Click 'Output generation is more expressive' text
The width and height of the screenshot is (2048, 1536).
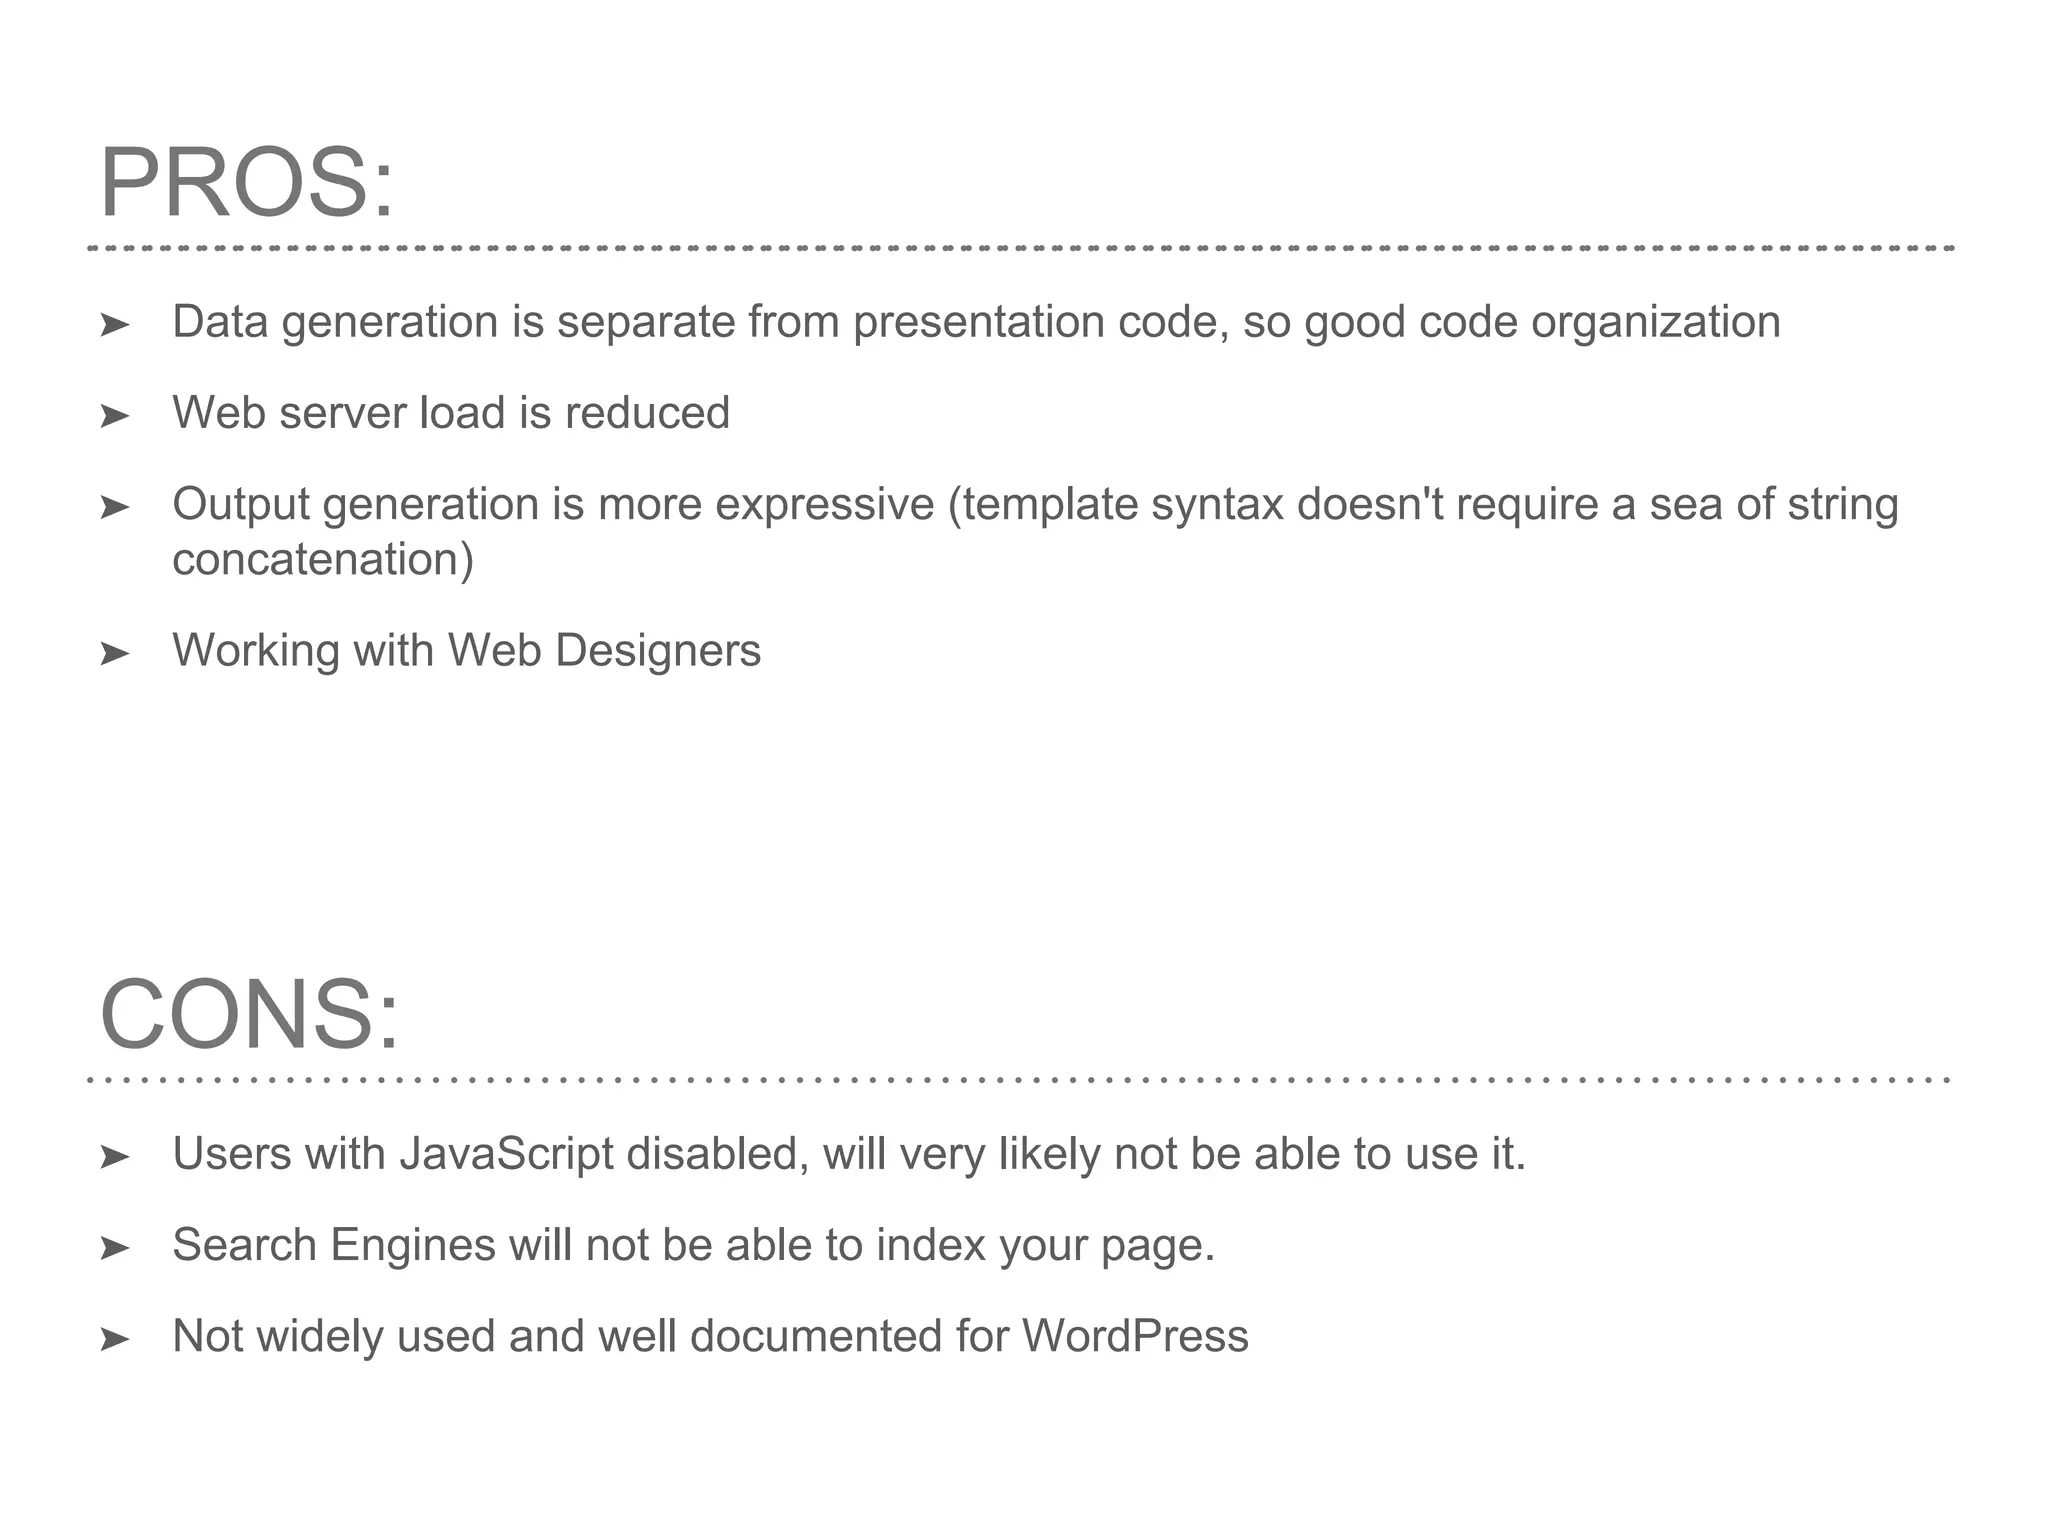(x=553, y=504)
